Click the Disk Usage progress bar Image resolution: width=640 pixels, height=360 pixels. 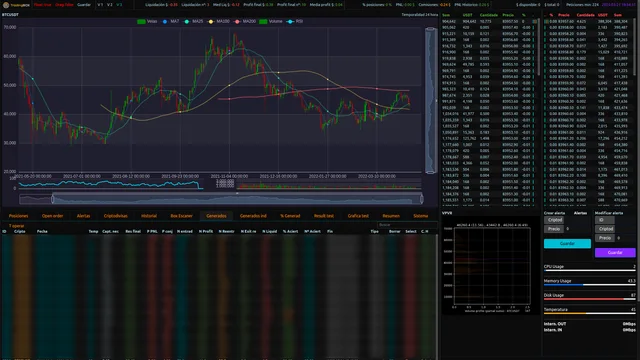click(x=589, y=299)
